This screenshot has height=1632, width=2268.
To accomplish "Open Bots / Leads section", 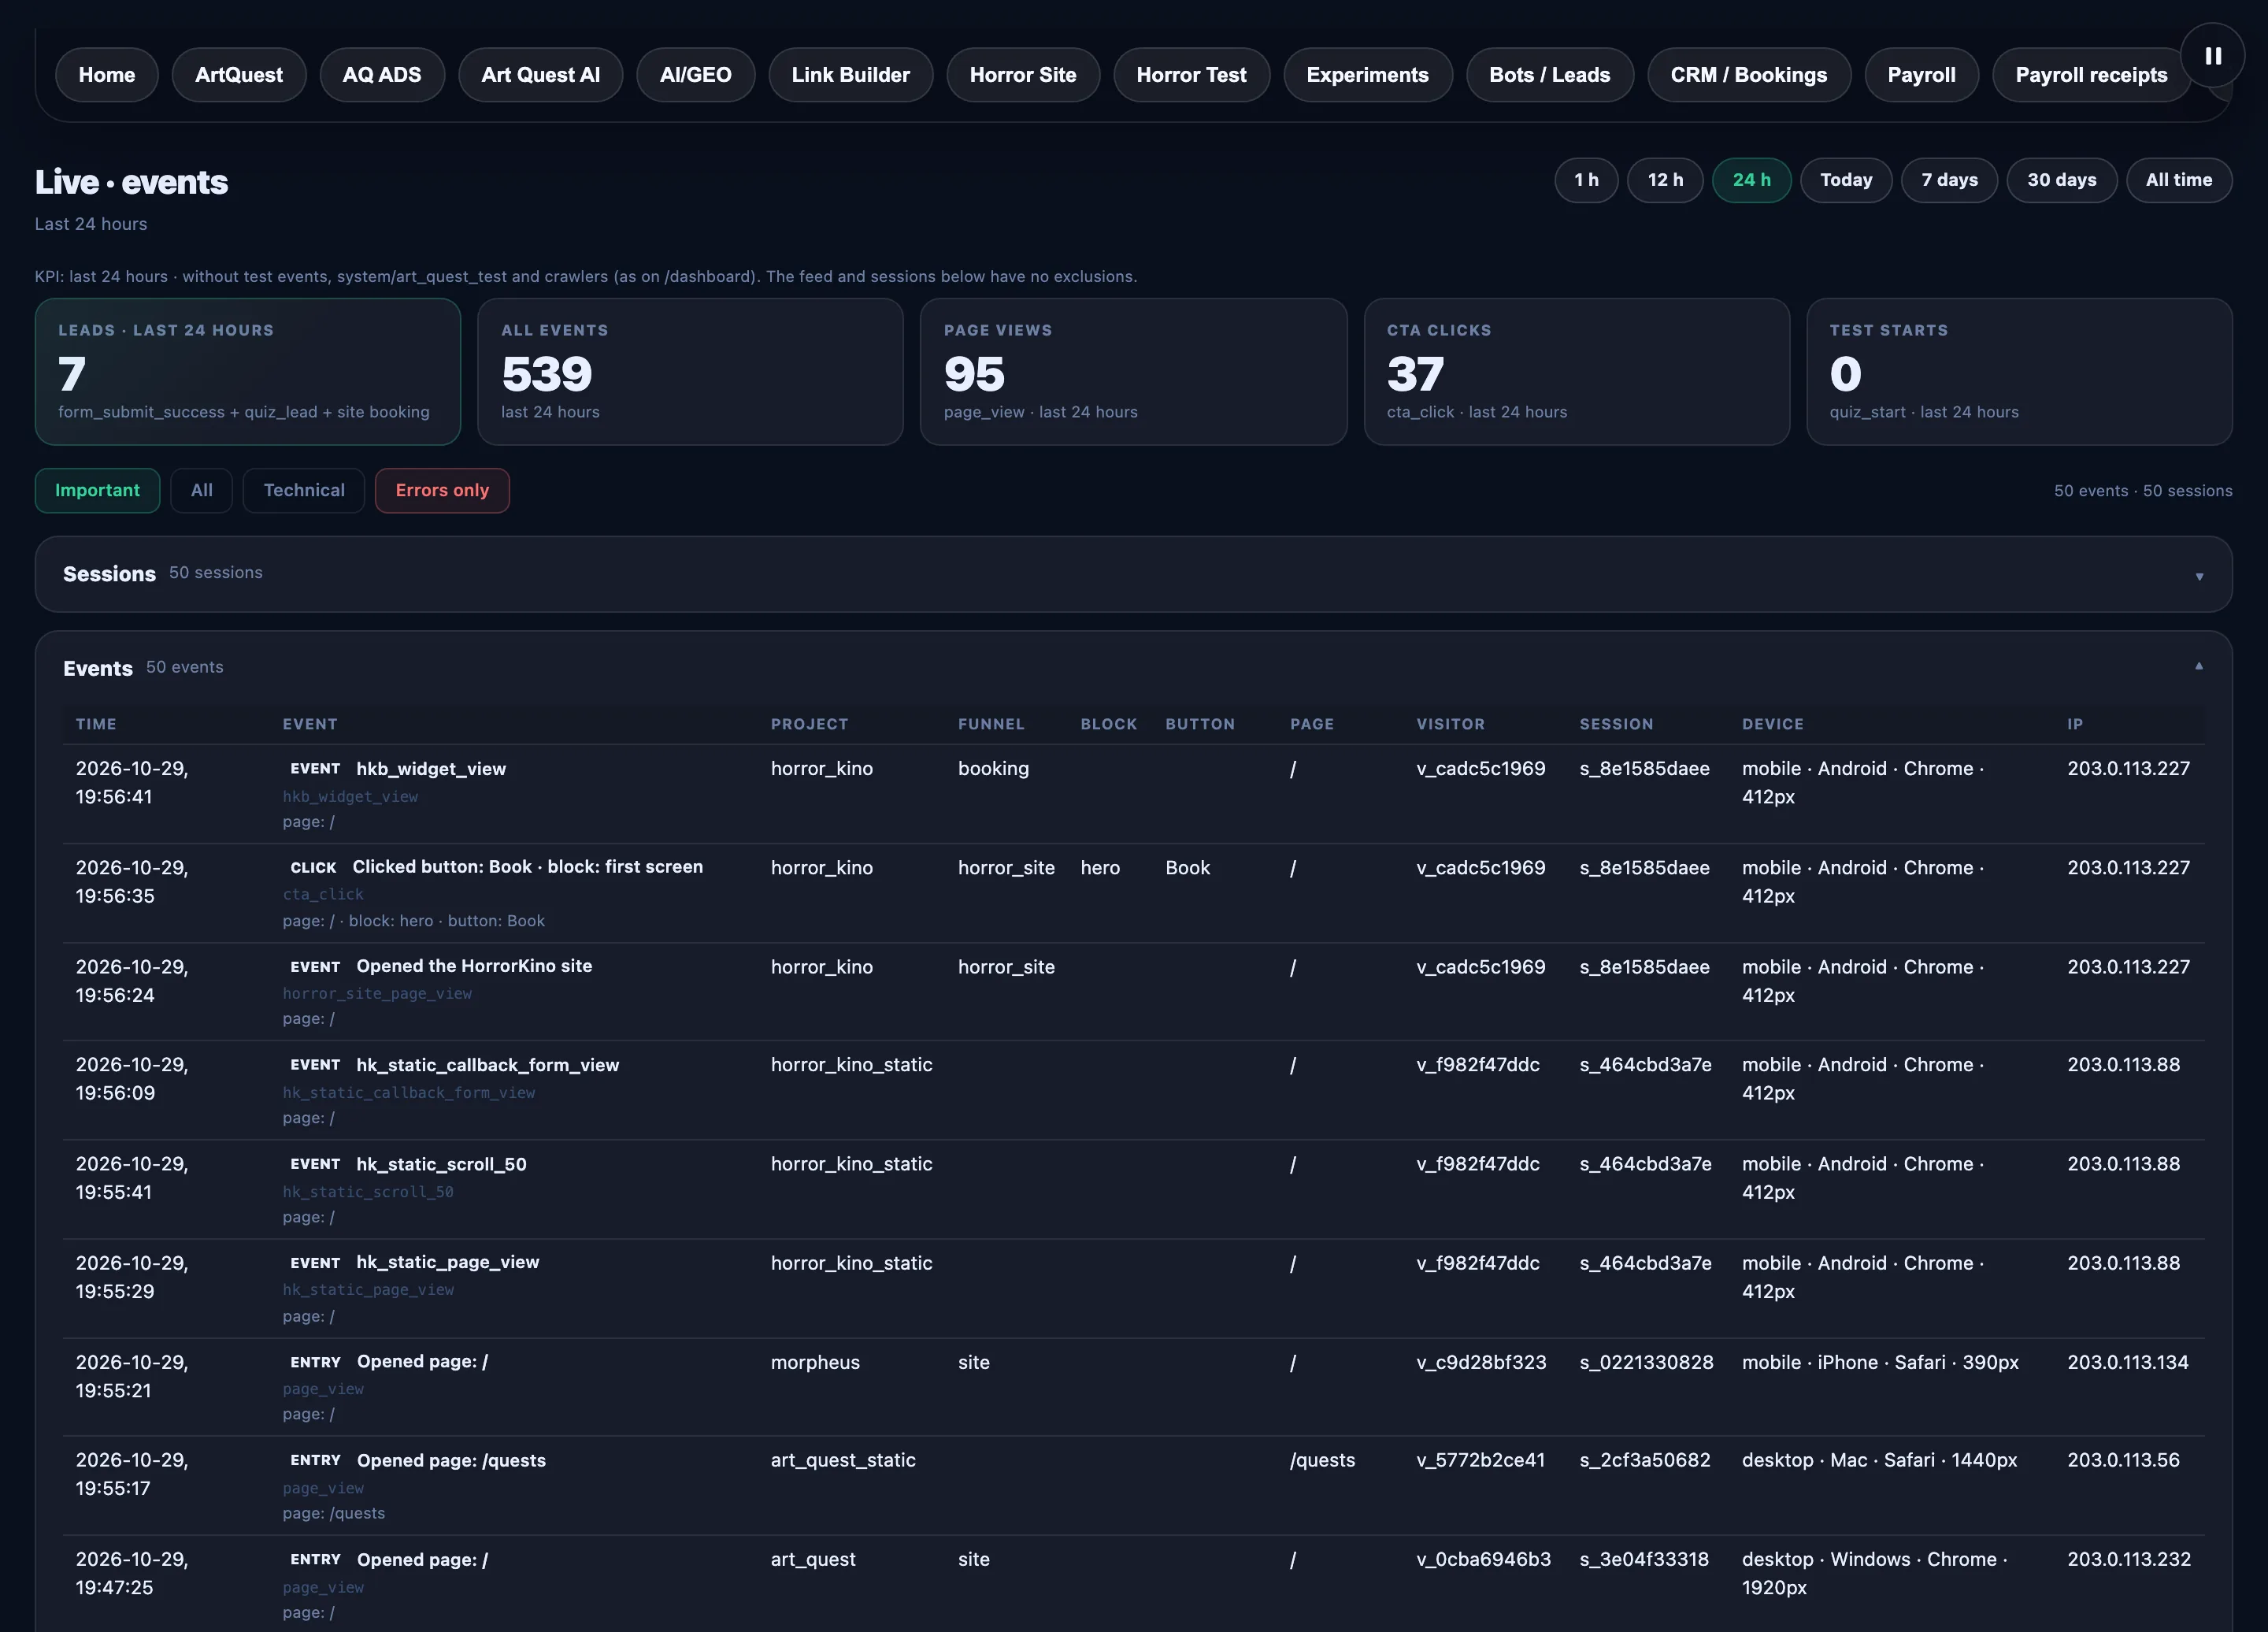I will point(1550,75).
